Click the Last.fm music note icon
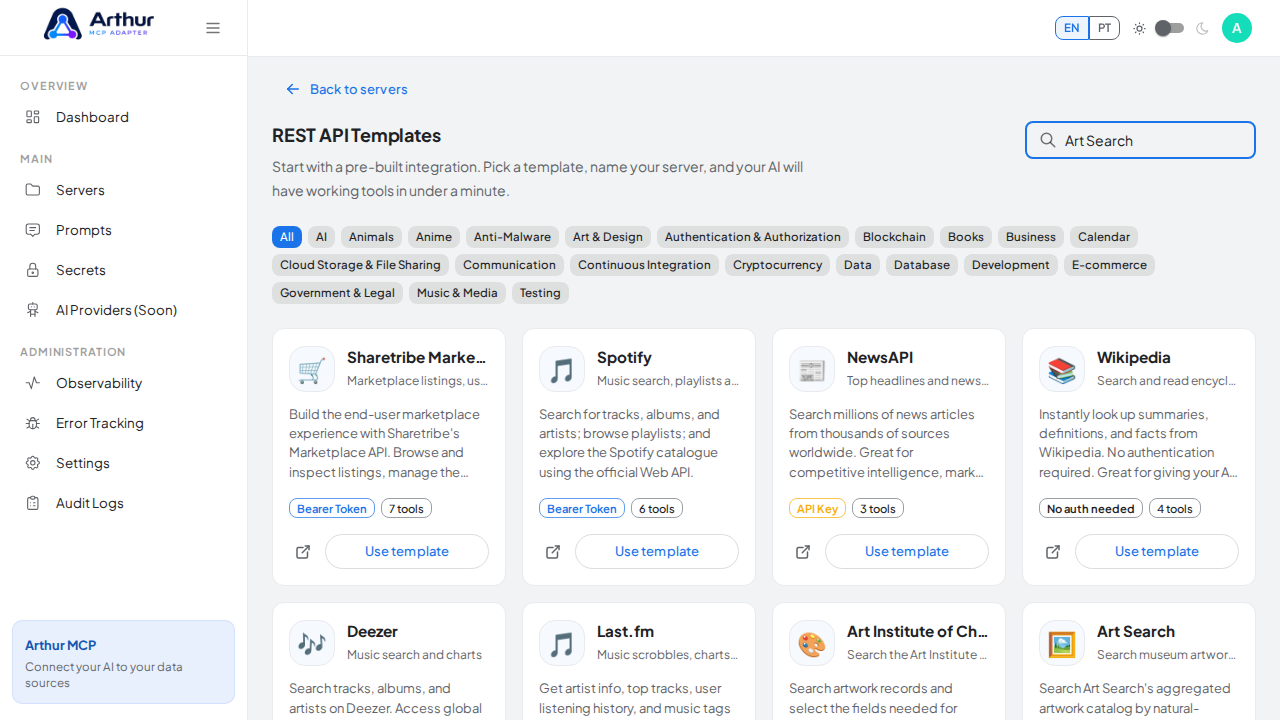Image resolution: width=1280 pixels, height=720 pixels. coord(562,643)
